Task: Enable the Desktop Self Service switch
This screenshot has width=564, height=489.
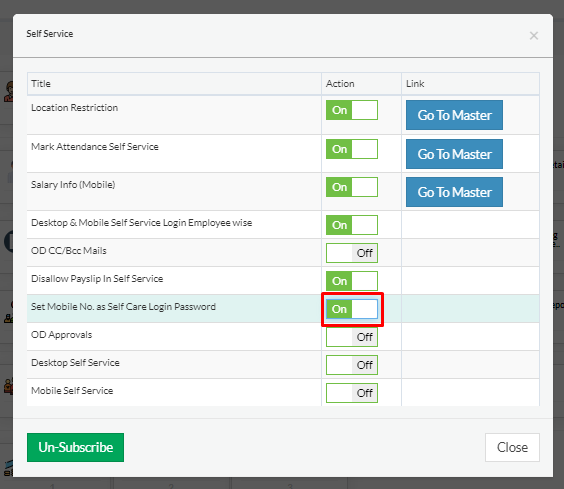Action: 352,365
